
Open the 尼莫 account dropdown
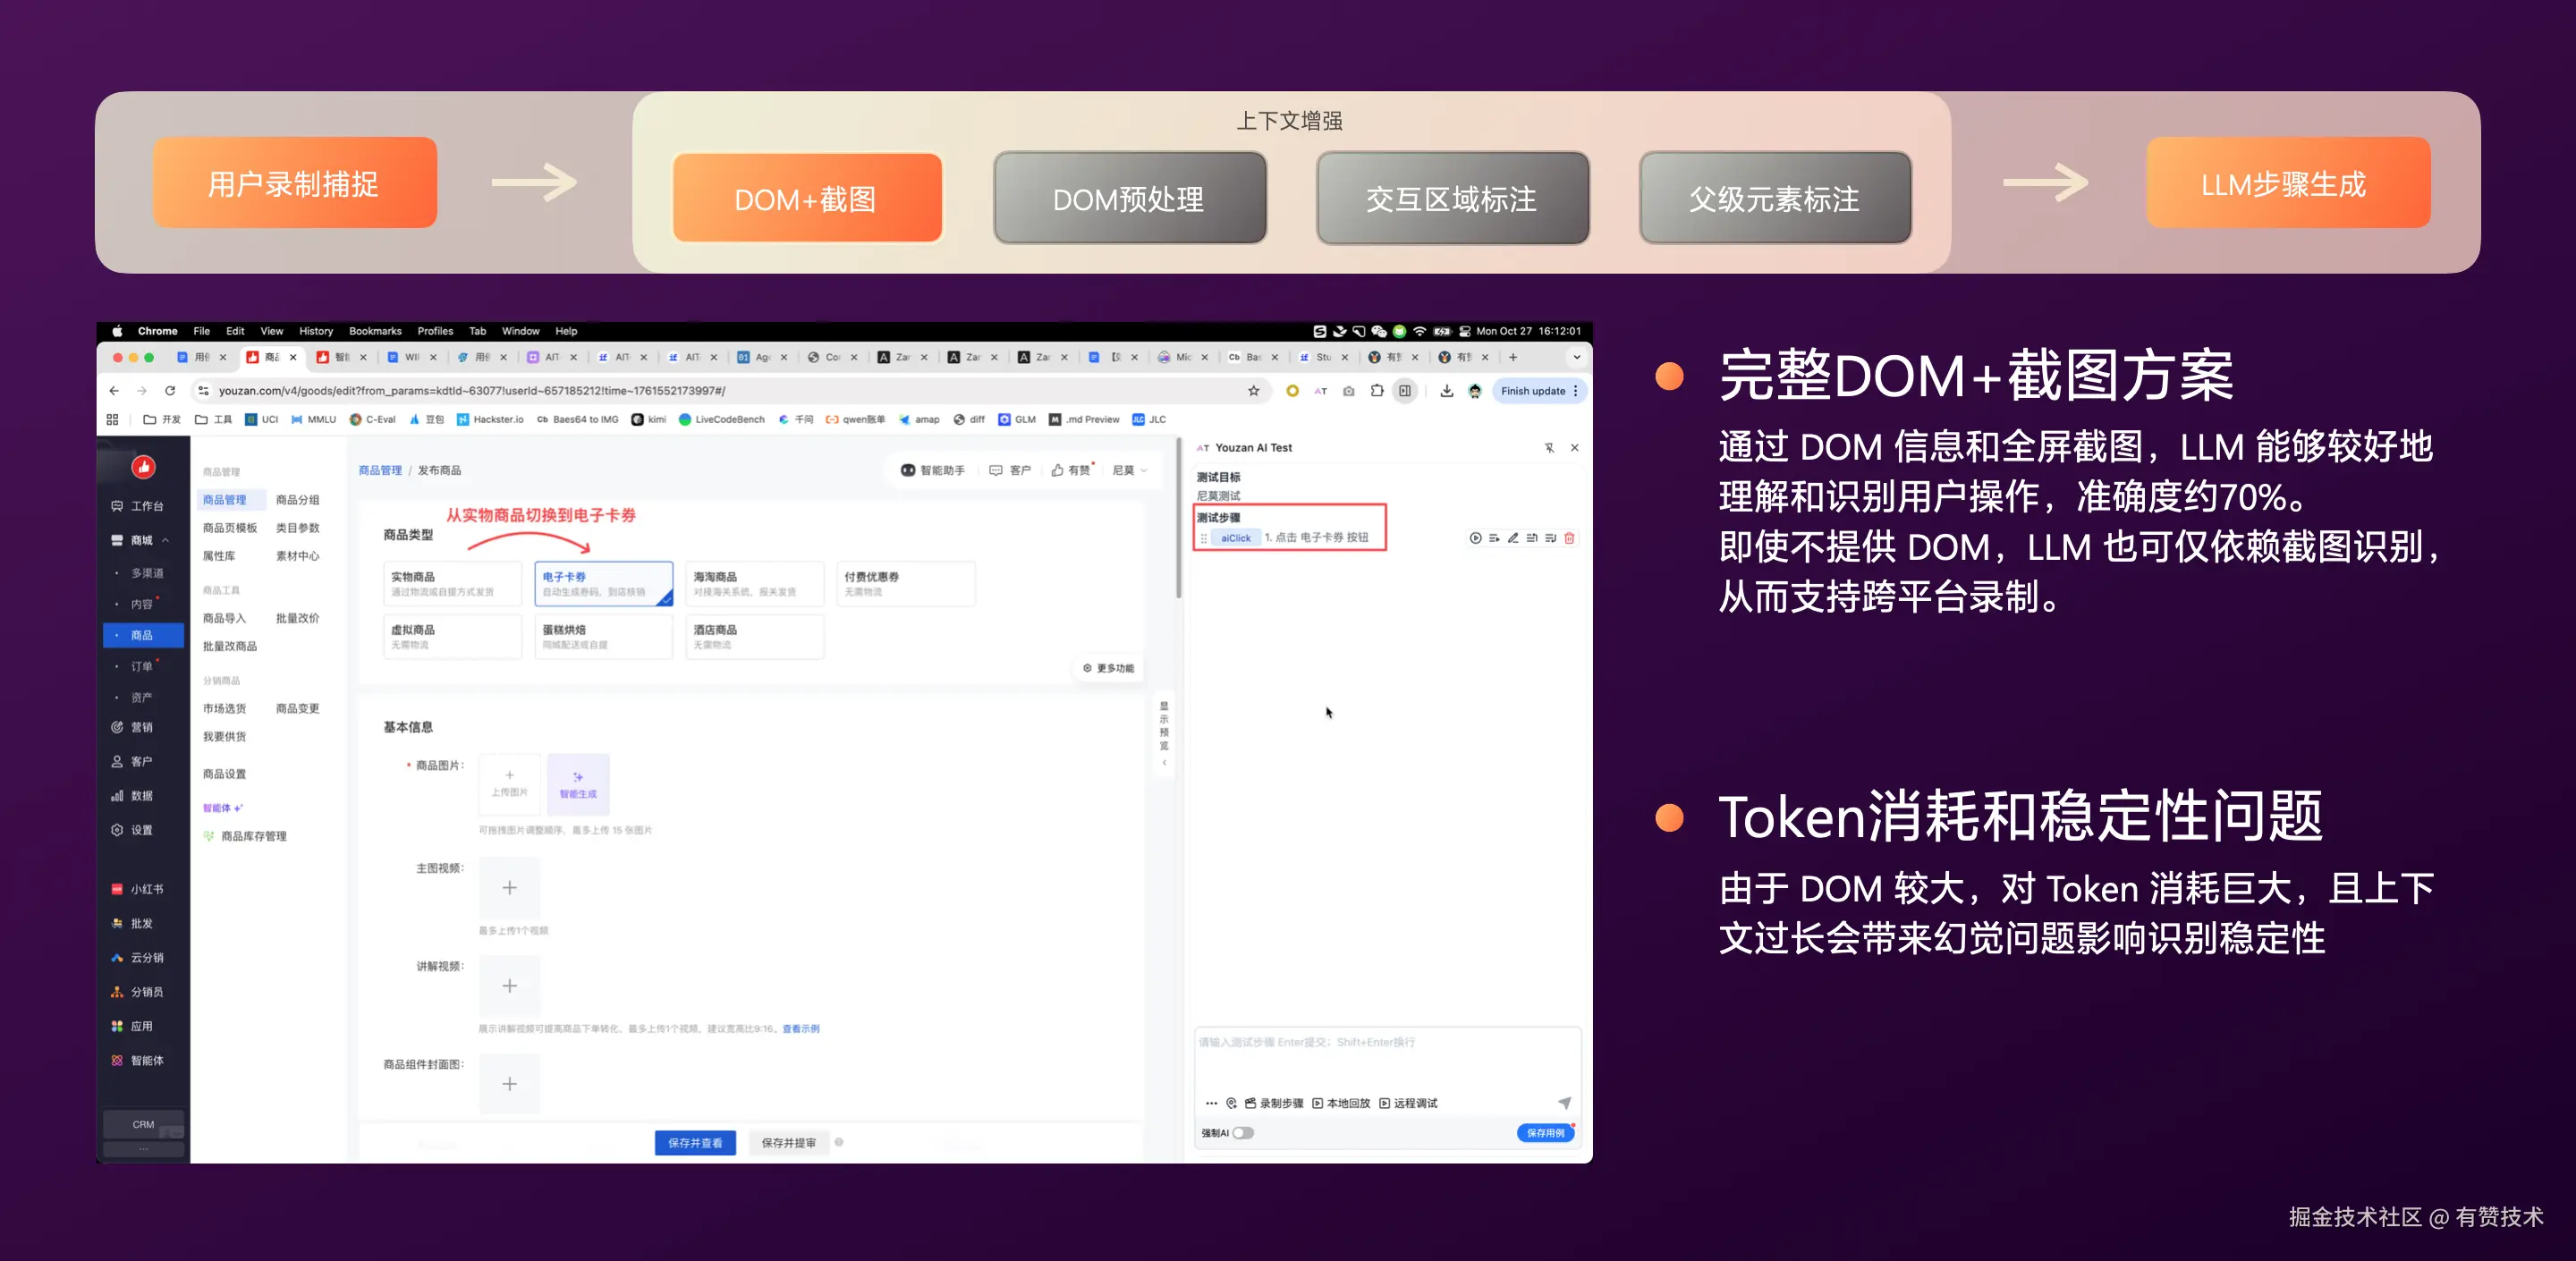(x=1130, y=470)
